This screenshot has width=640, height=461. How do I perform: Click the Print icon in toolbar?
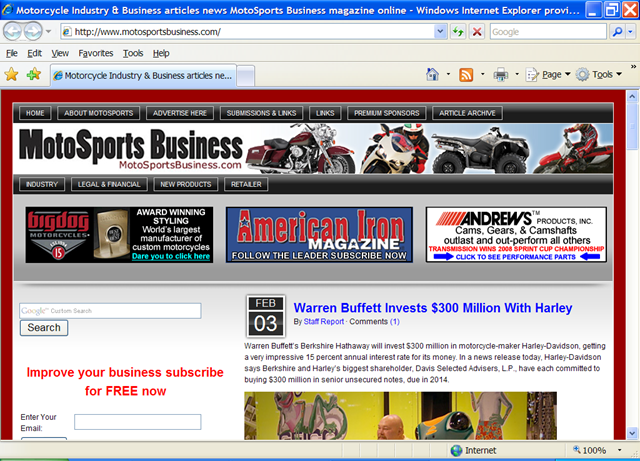(500, 74)
